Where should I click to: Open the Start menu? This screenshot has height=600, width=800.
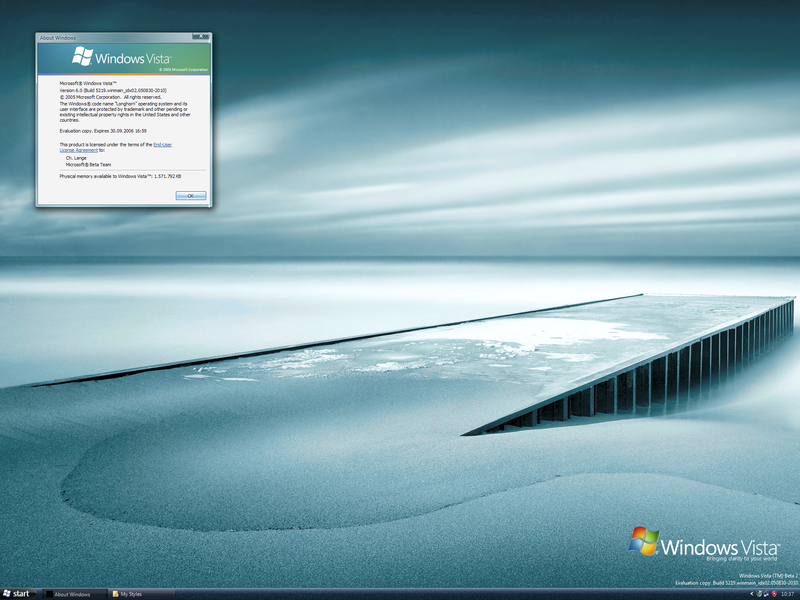tap(17, 594)
